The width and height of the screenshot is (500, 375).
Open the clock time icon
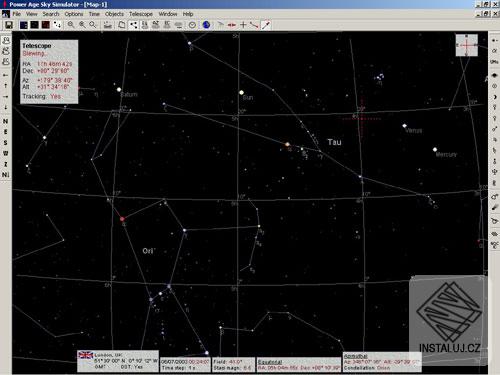tap(192, 25)
